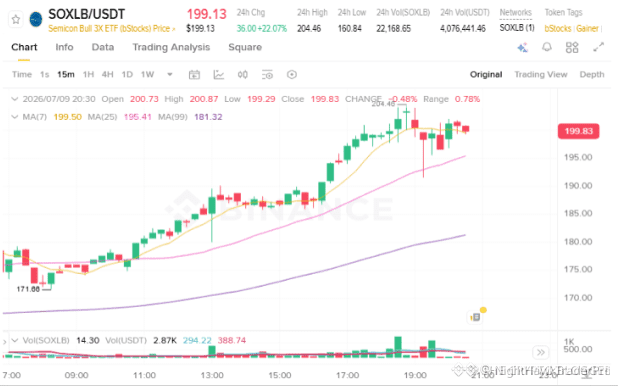The image size is (618, 386).
Task: Click the 195.00 price axis label
Action: pos(578,157)
